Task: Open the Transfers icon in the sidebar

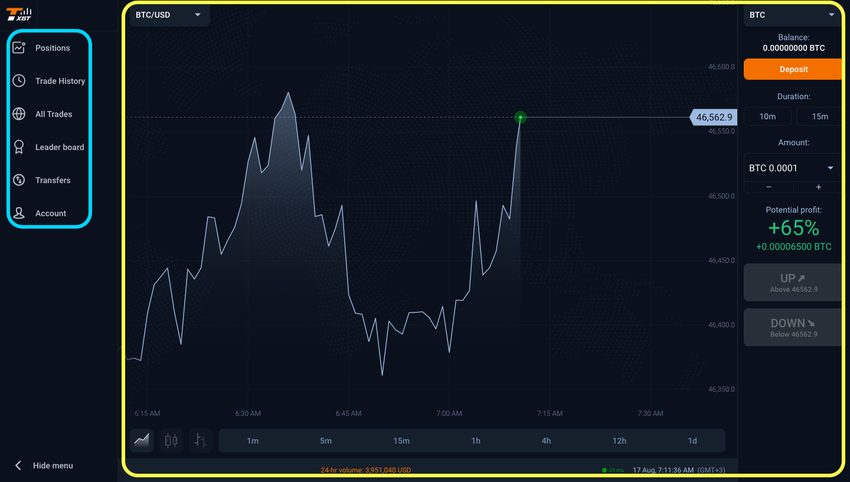Action: tap(19, 180)
